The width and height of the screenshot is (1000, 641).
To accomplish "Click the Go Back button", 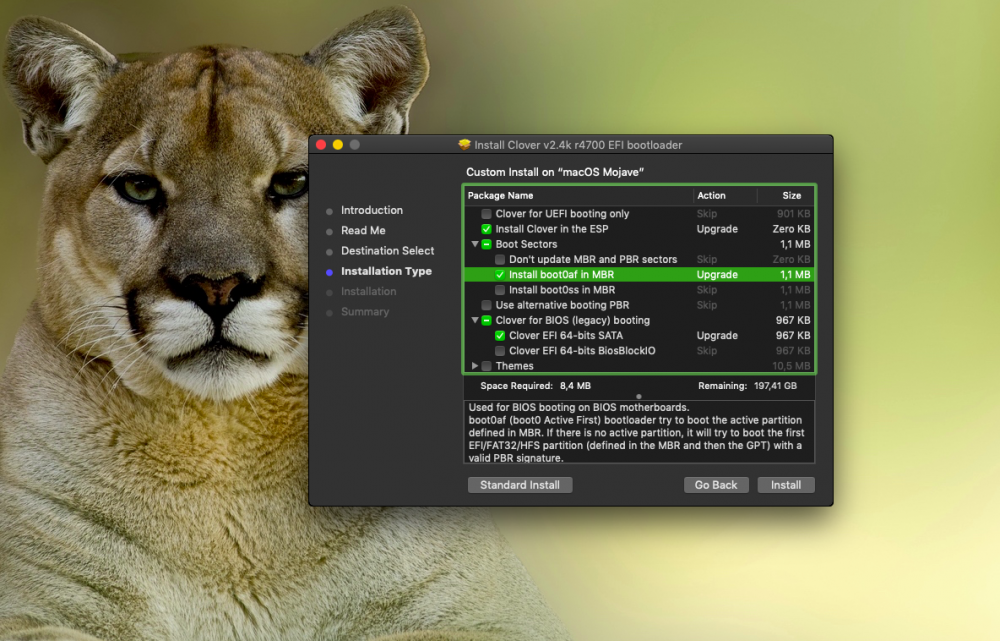I will click(716, 485).
